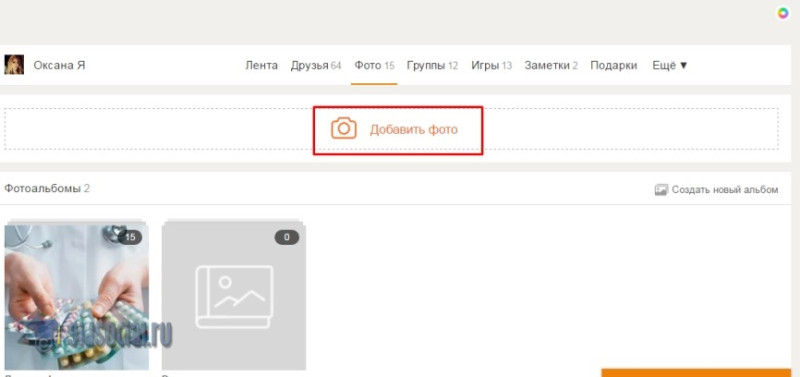Open the Подарки tab

(x=614, y=65)
